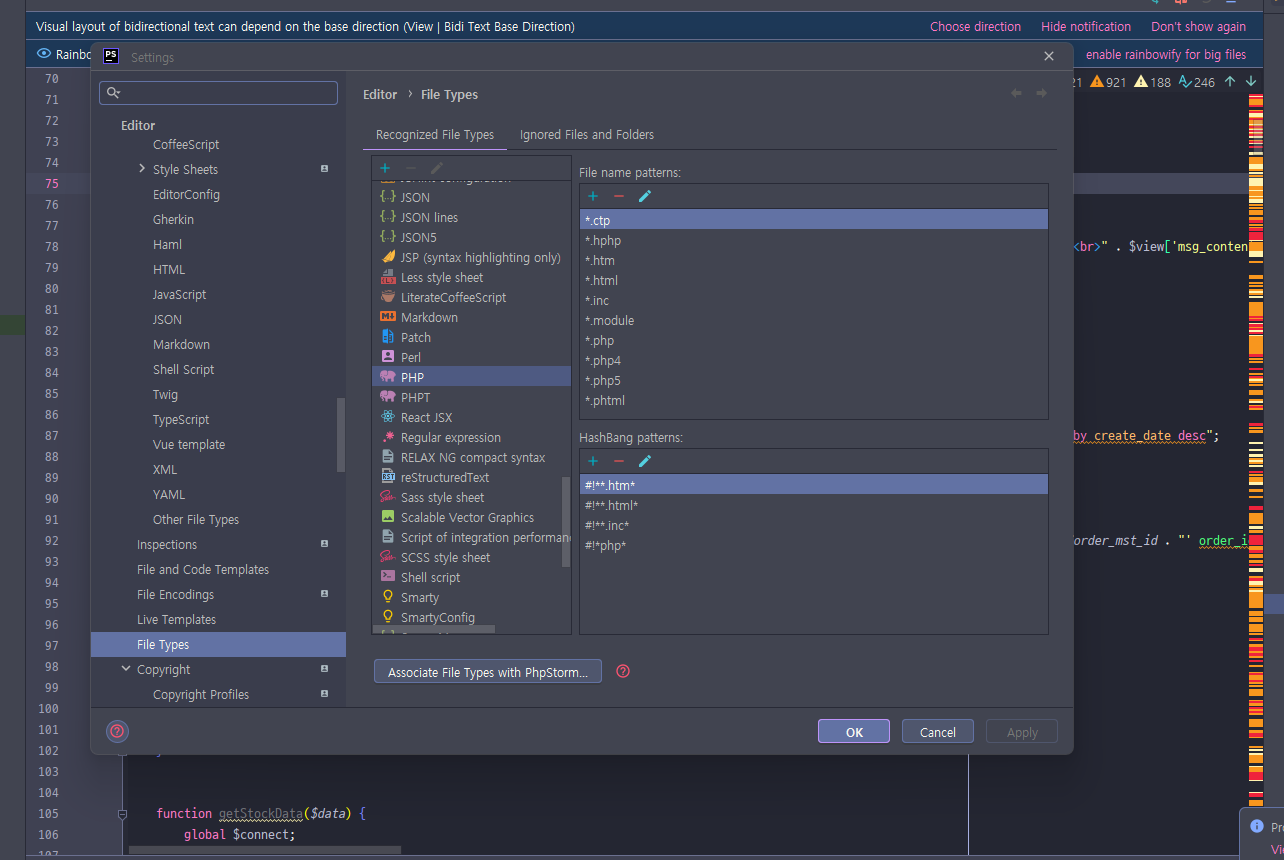Edit the selected file name pattern
The height and width of the screenshot is (860, 1284).
coord(645,196)
